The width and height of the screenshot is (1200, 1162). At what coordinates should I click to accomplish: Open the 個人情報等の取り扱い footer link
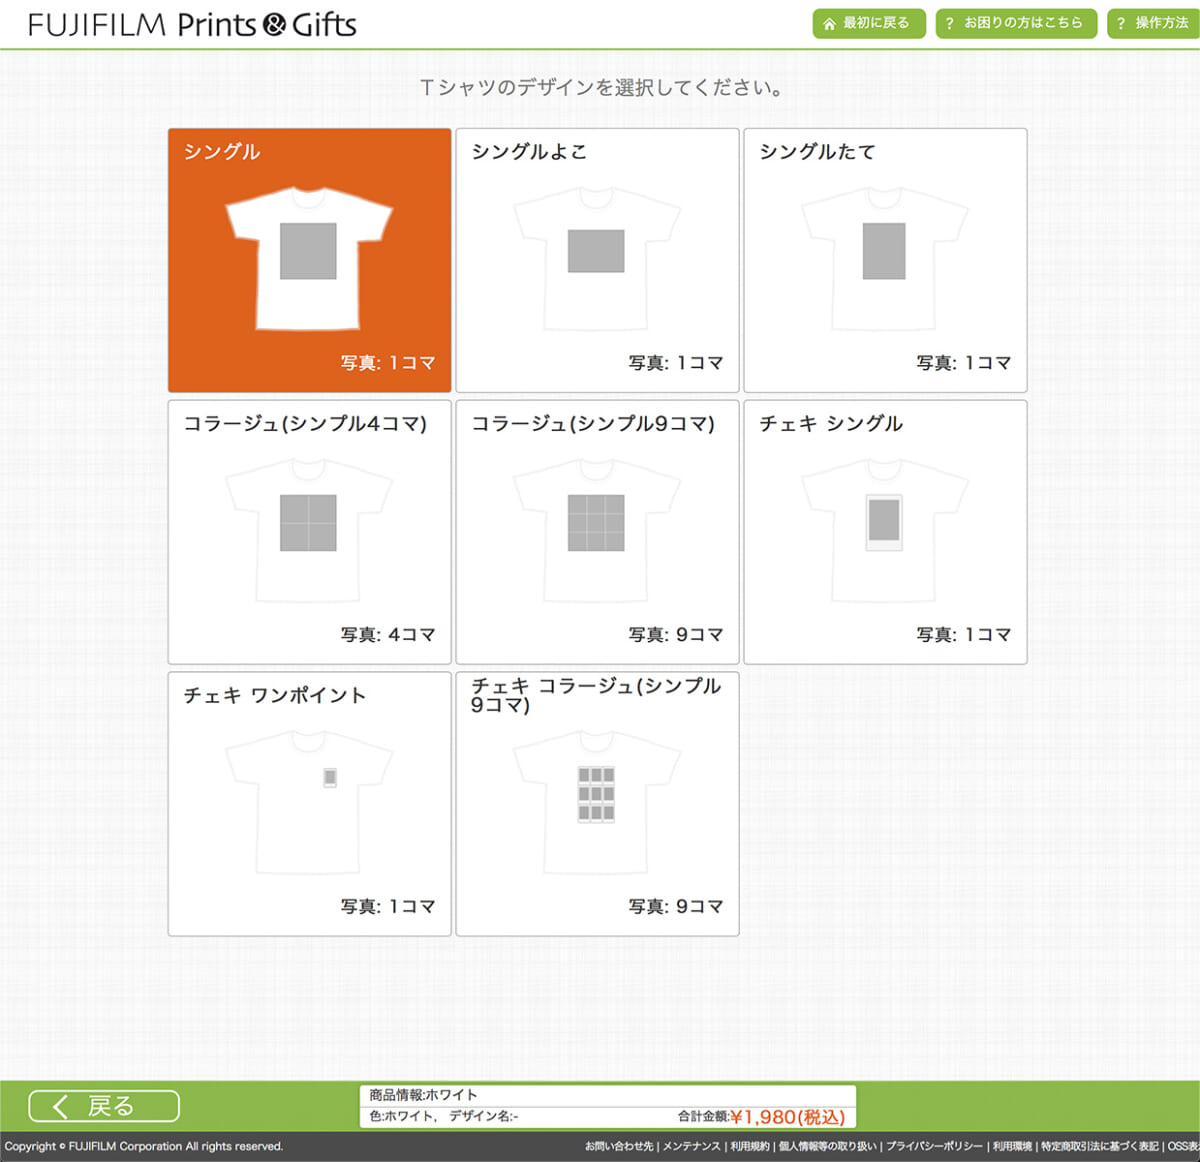click(828, 1147)
